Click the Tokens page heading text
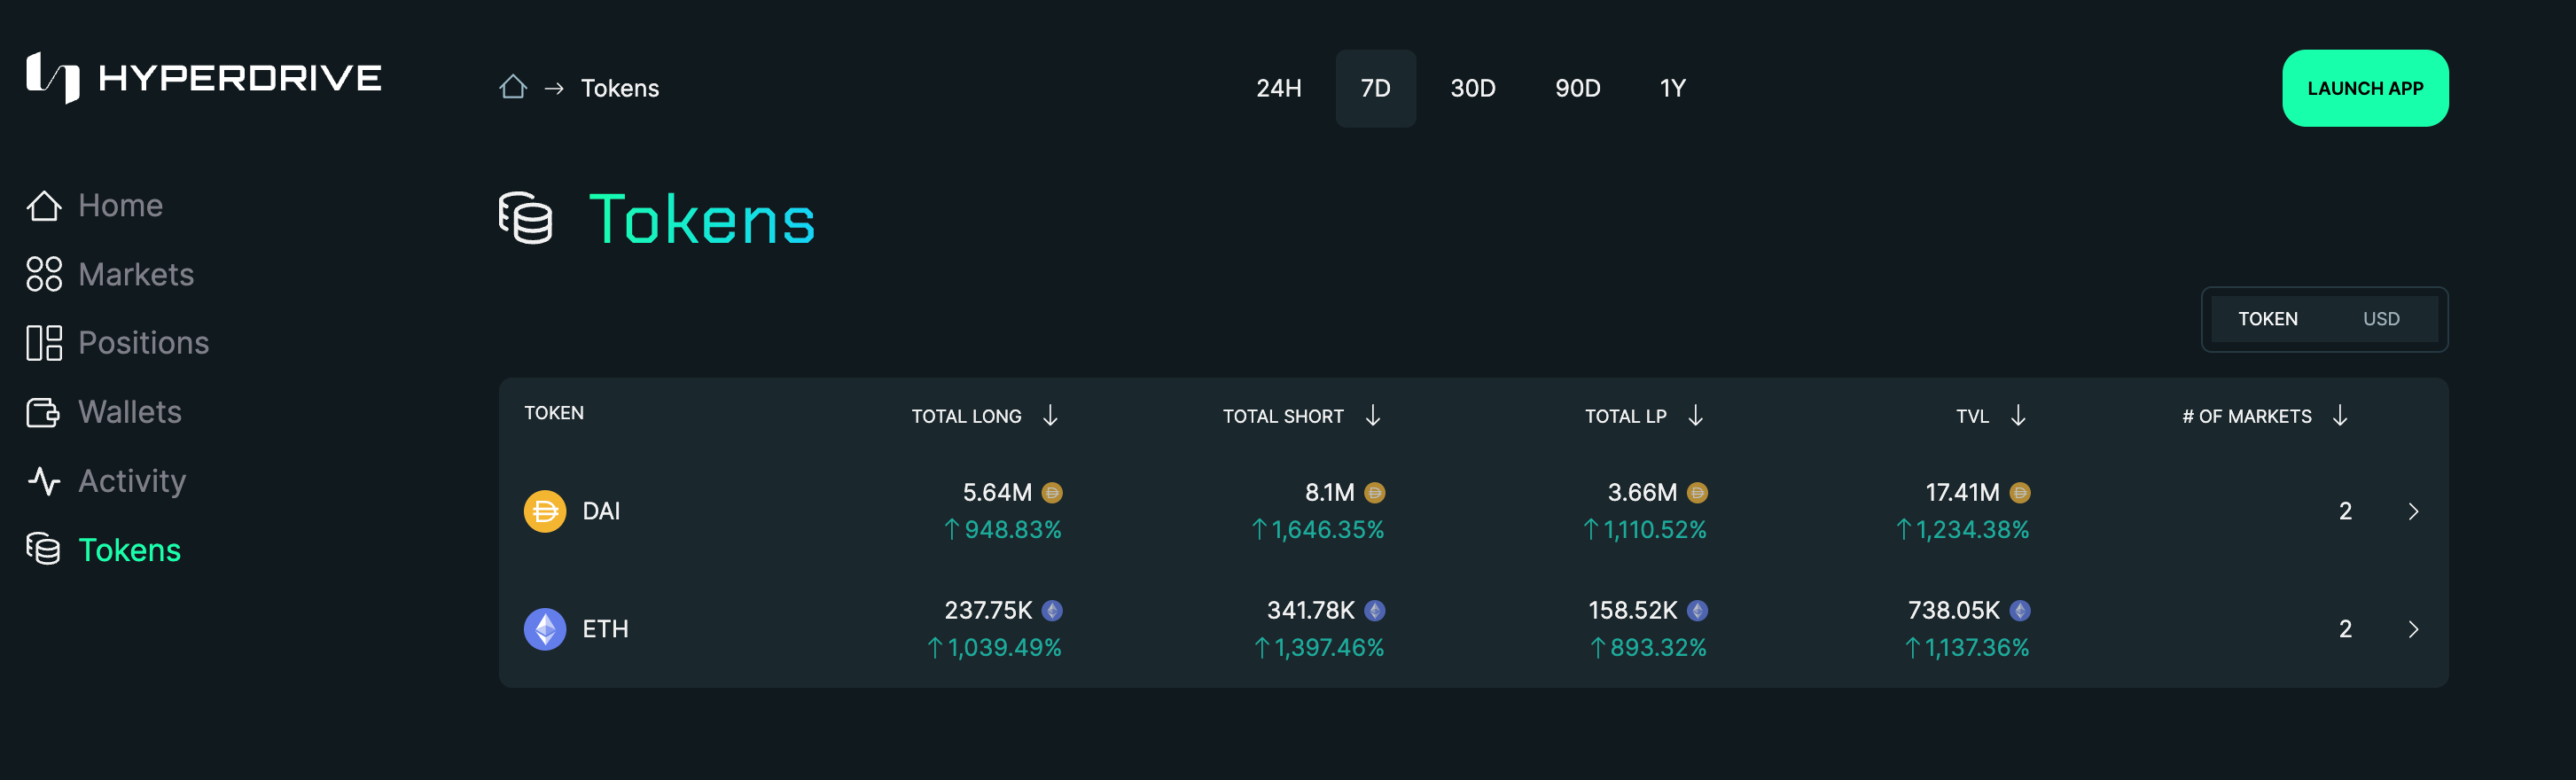This screenshot has height=780, width=2576. tap(702, 219)
